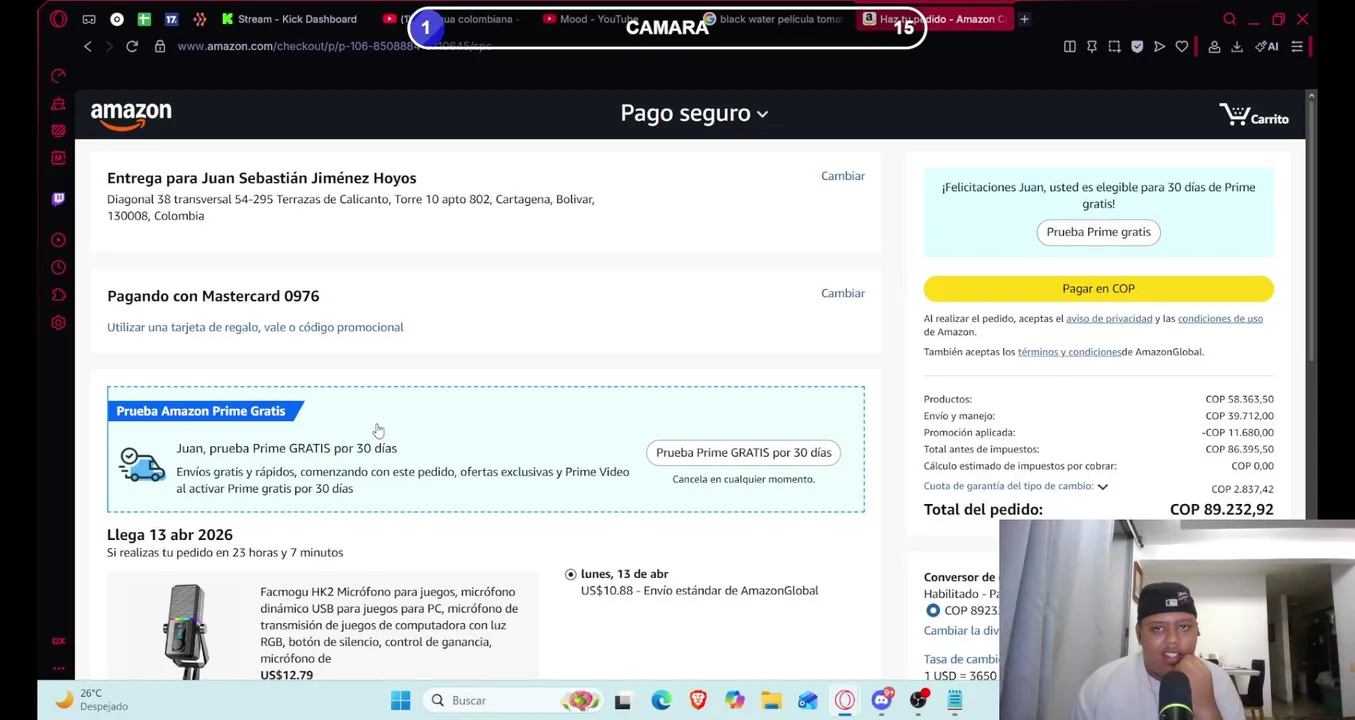
Task: Open sidebar three-dots more options
Action: [58, 668]
